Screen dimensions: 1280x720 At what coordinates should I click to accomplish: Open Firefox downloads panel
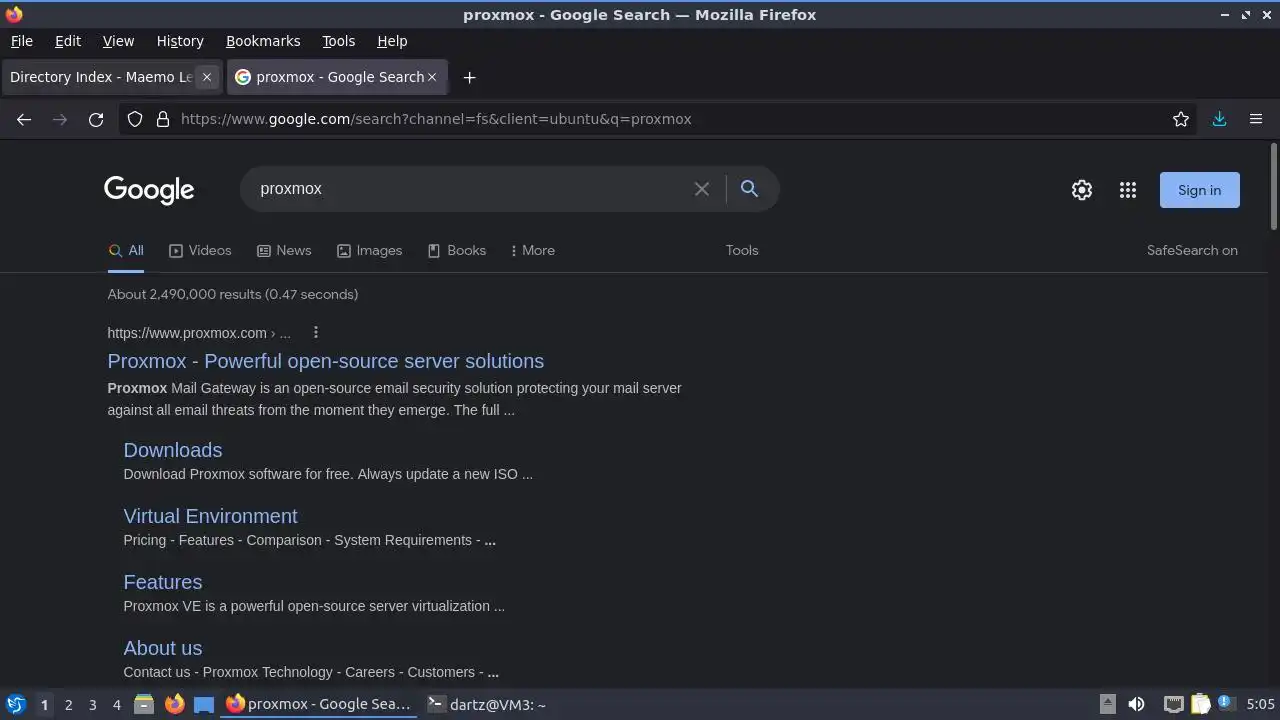(1219, 119)
